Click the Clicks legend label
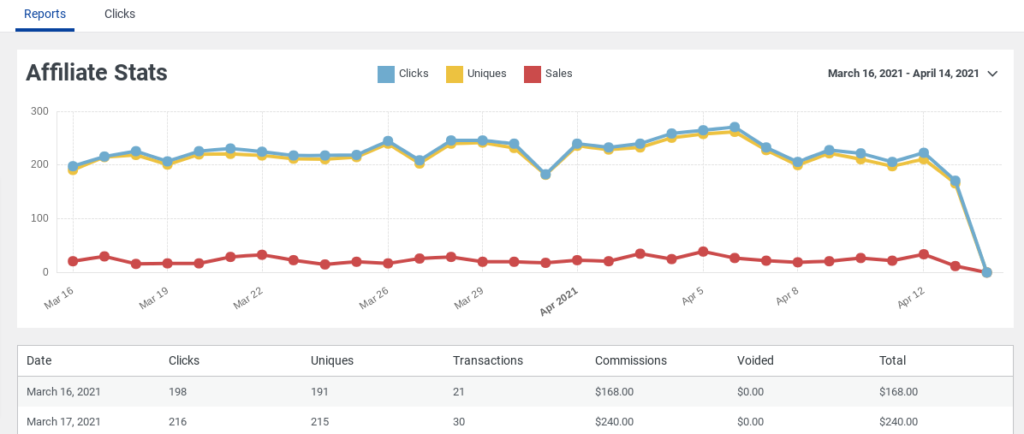The height and width of the screenshot is (434, 1024). tap(413, 73)
